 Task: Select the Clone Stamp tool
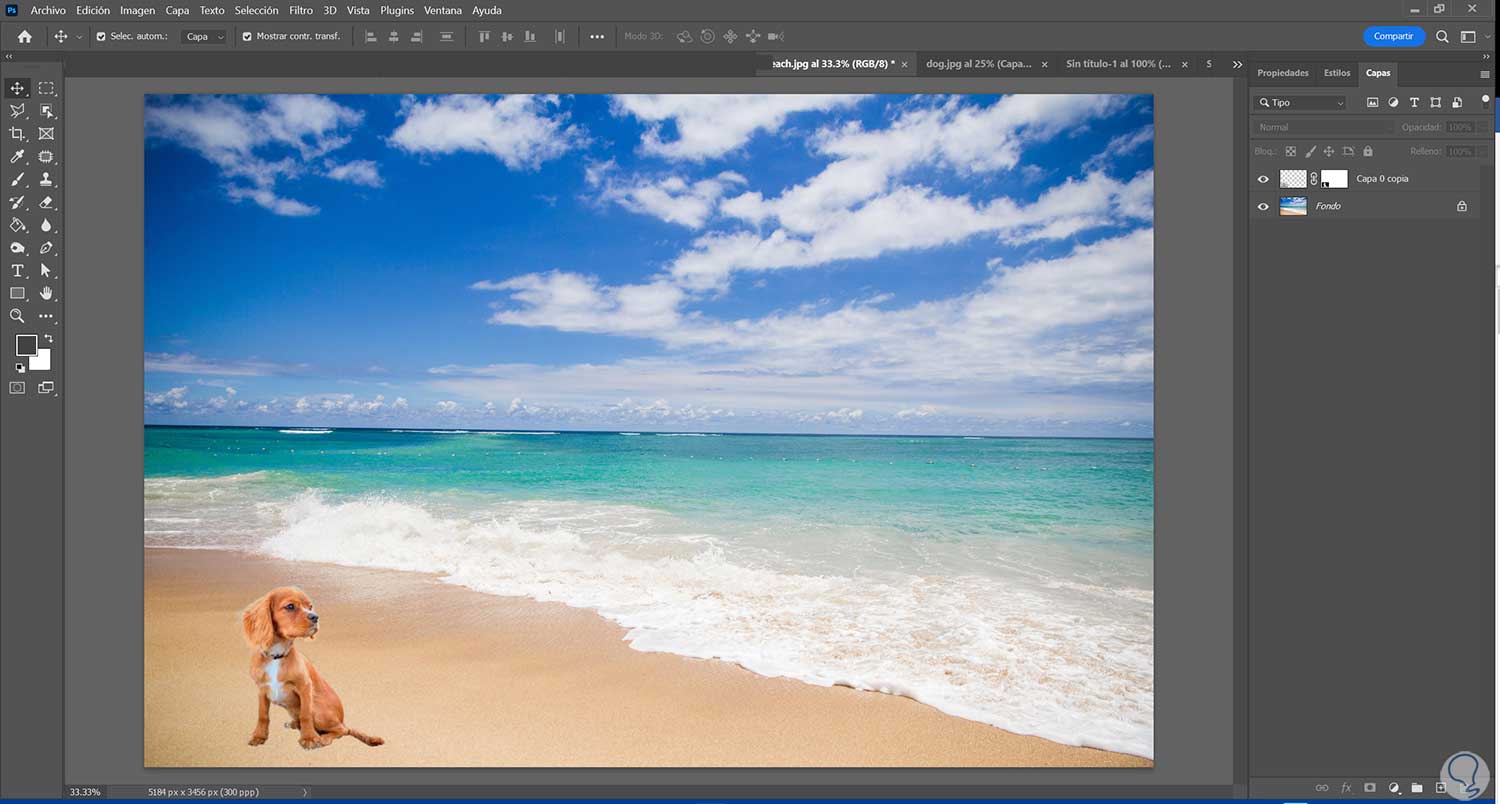coord(46,180)
